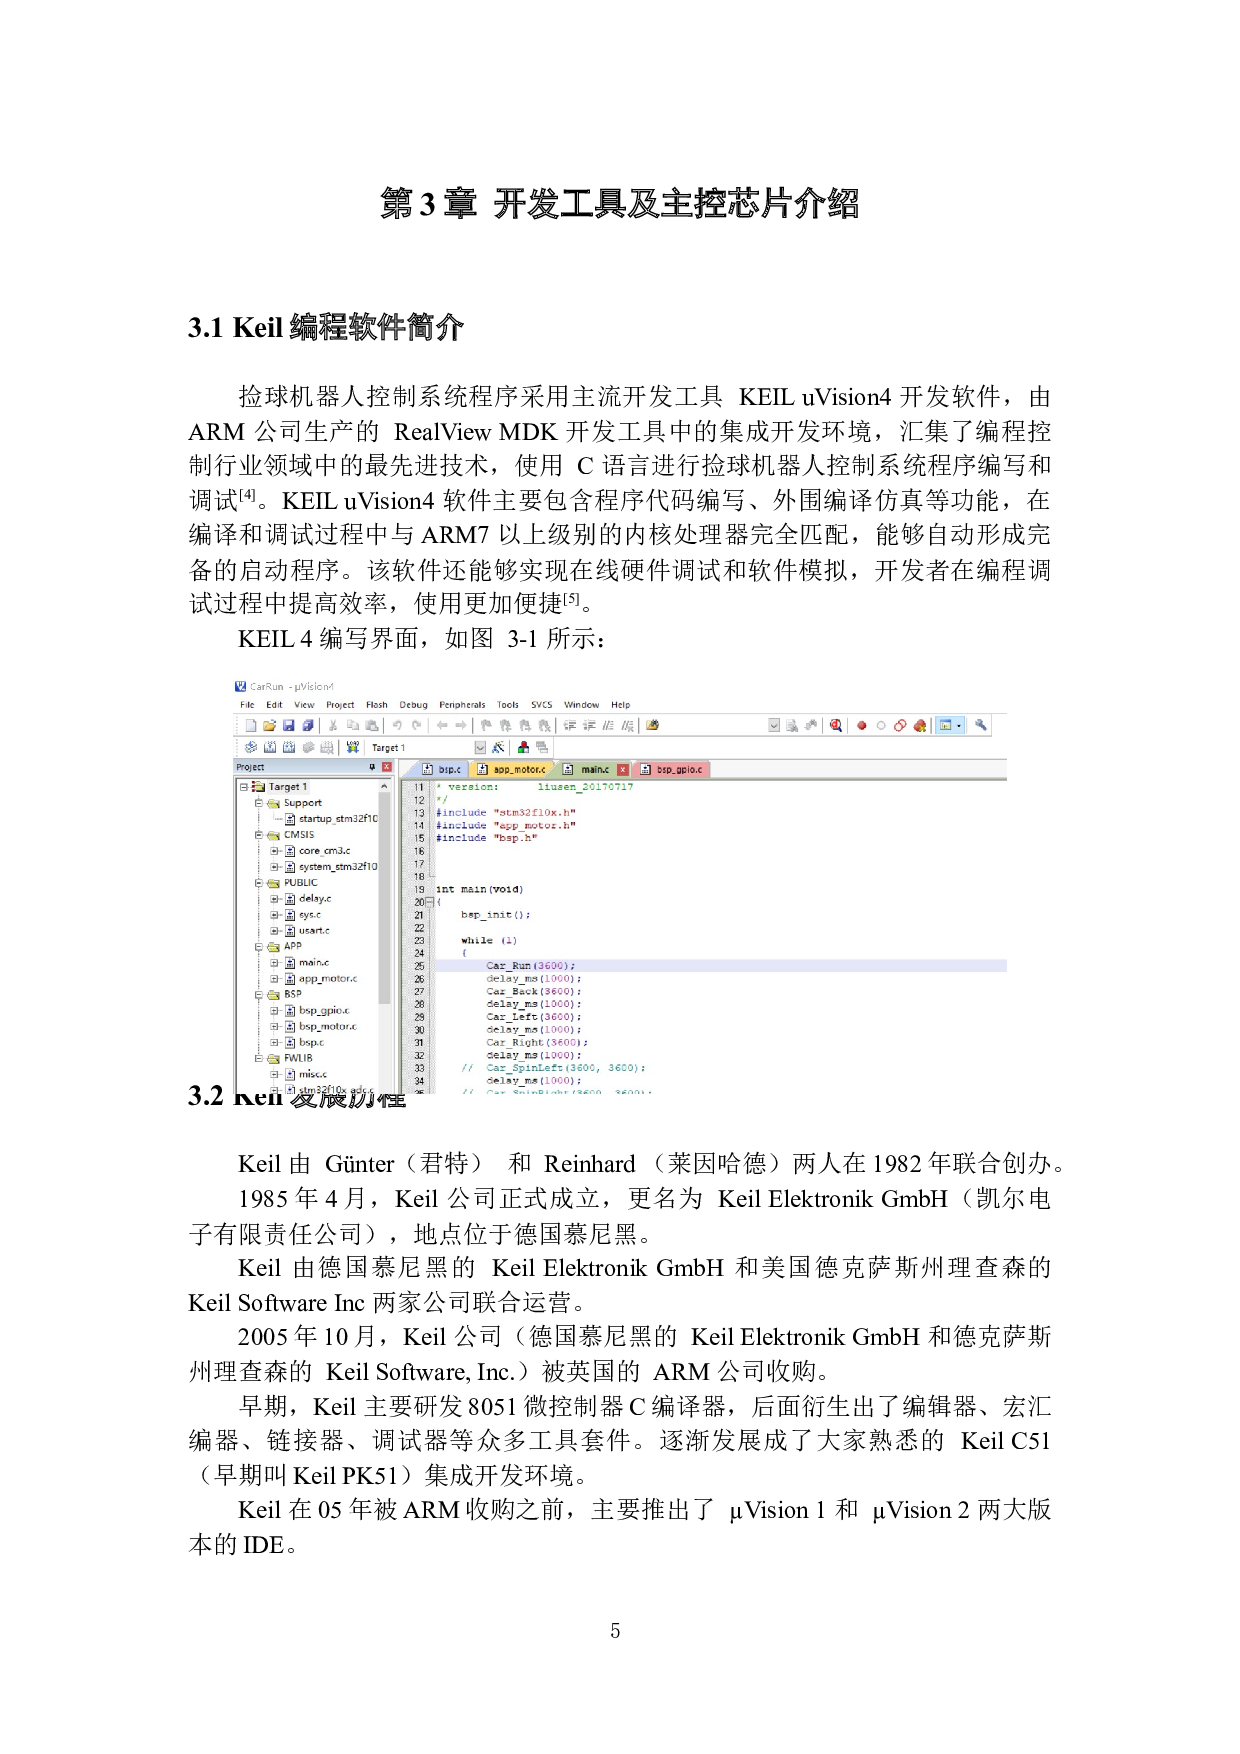Pin the Project panel with pushpin
The height and width of the screenshot is (1754, 1240).
coord(372,767)
